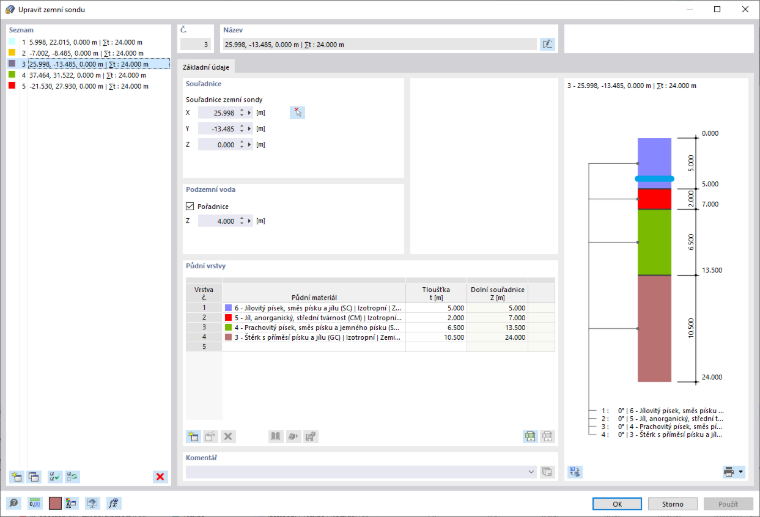
Task: Click green table export icon in layers panel
Action: [530, 436]
